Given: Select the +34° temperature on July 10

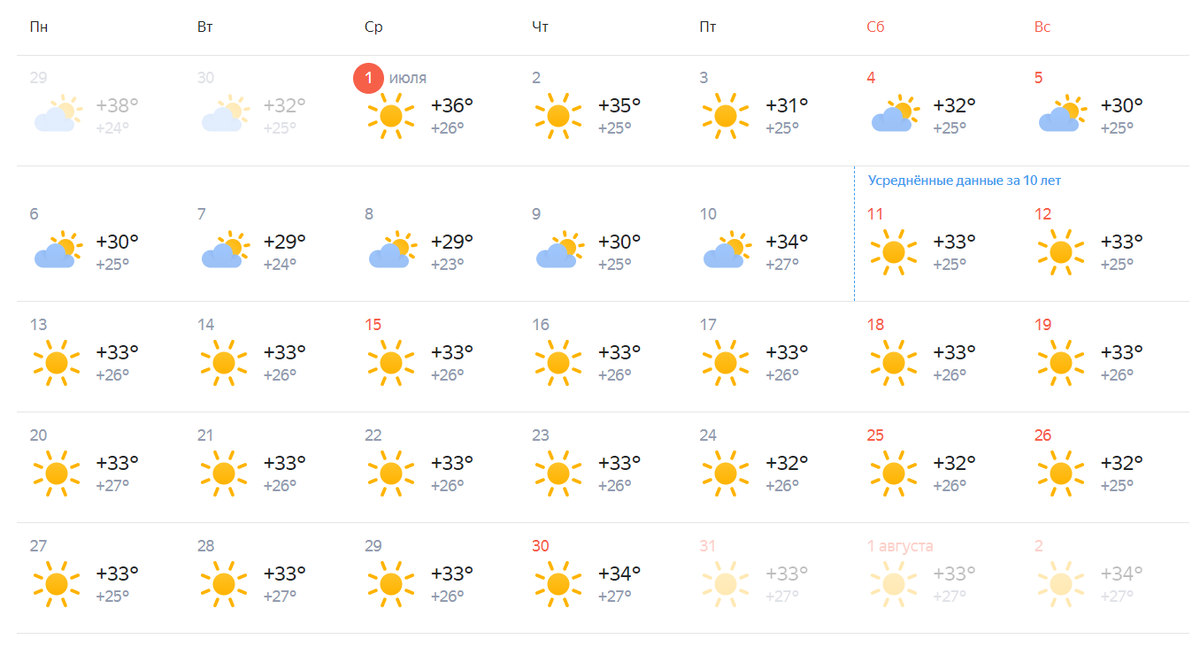Looking at the screenshot, I should click(786, 241).
